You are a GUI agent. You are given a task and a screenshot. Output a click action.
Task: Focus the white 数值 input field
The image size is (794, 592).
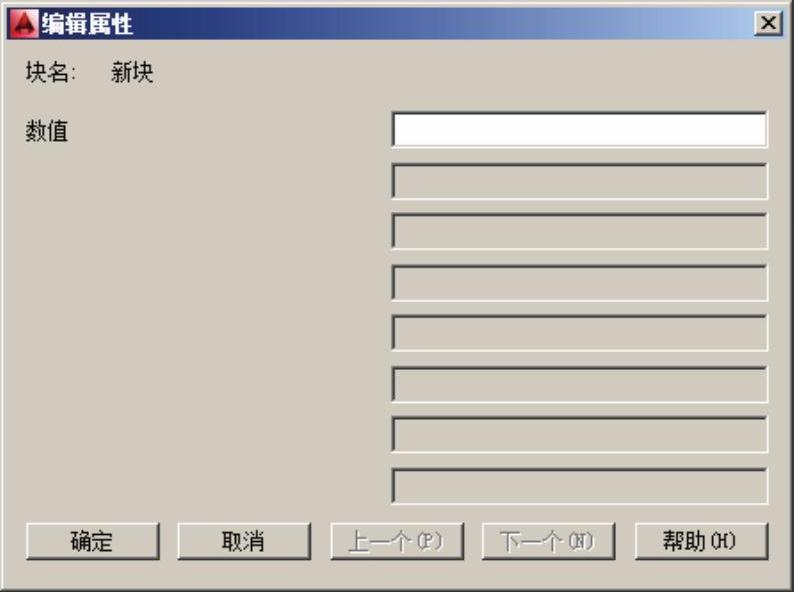[579, 130]
